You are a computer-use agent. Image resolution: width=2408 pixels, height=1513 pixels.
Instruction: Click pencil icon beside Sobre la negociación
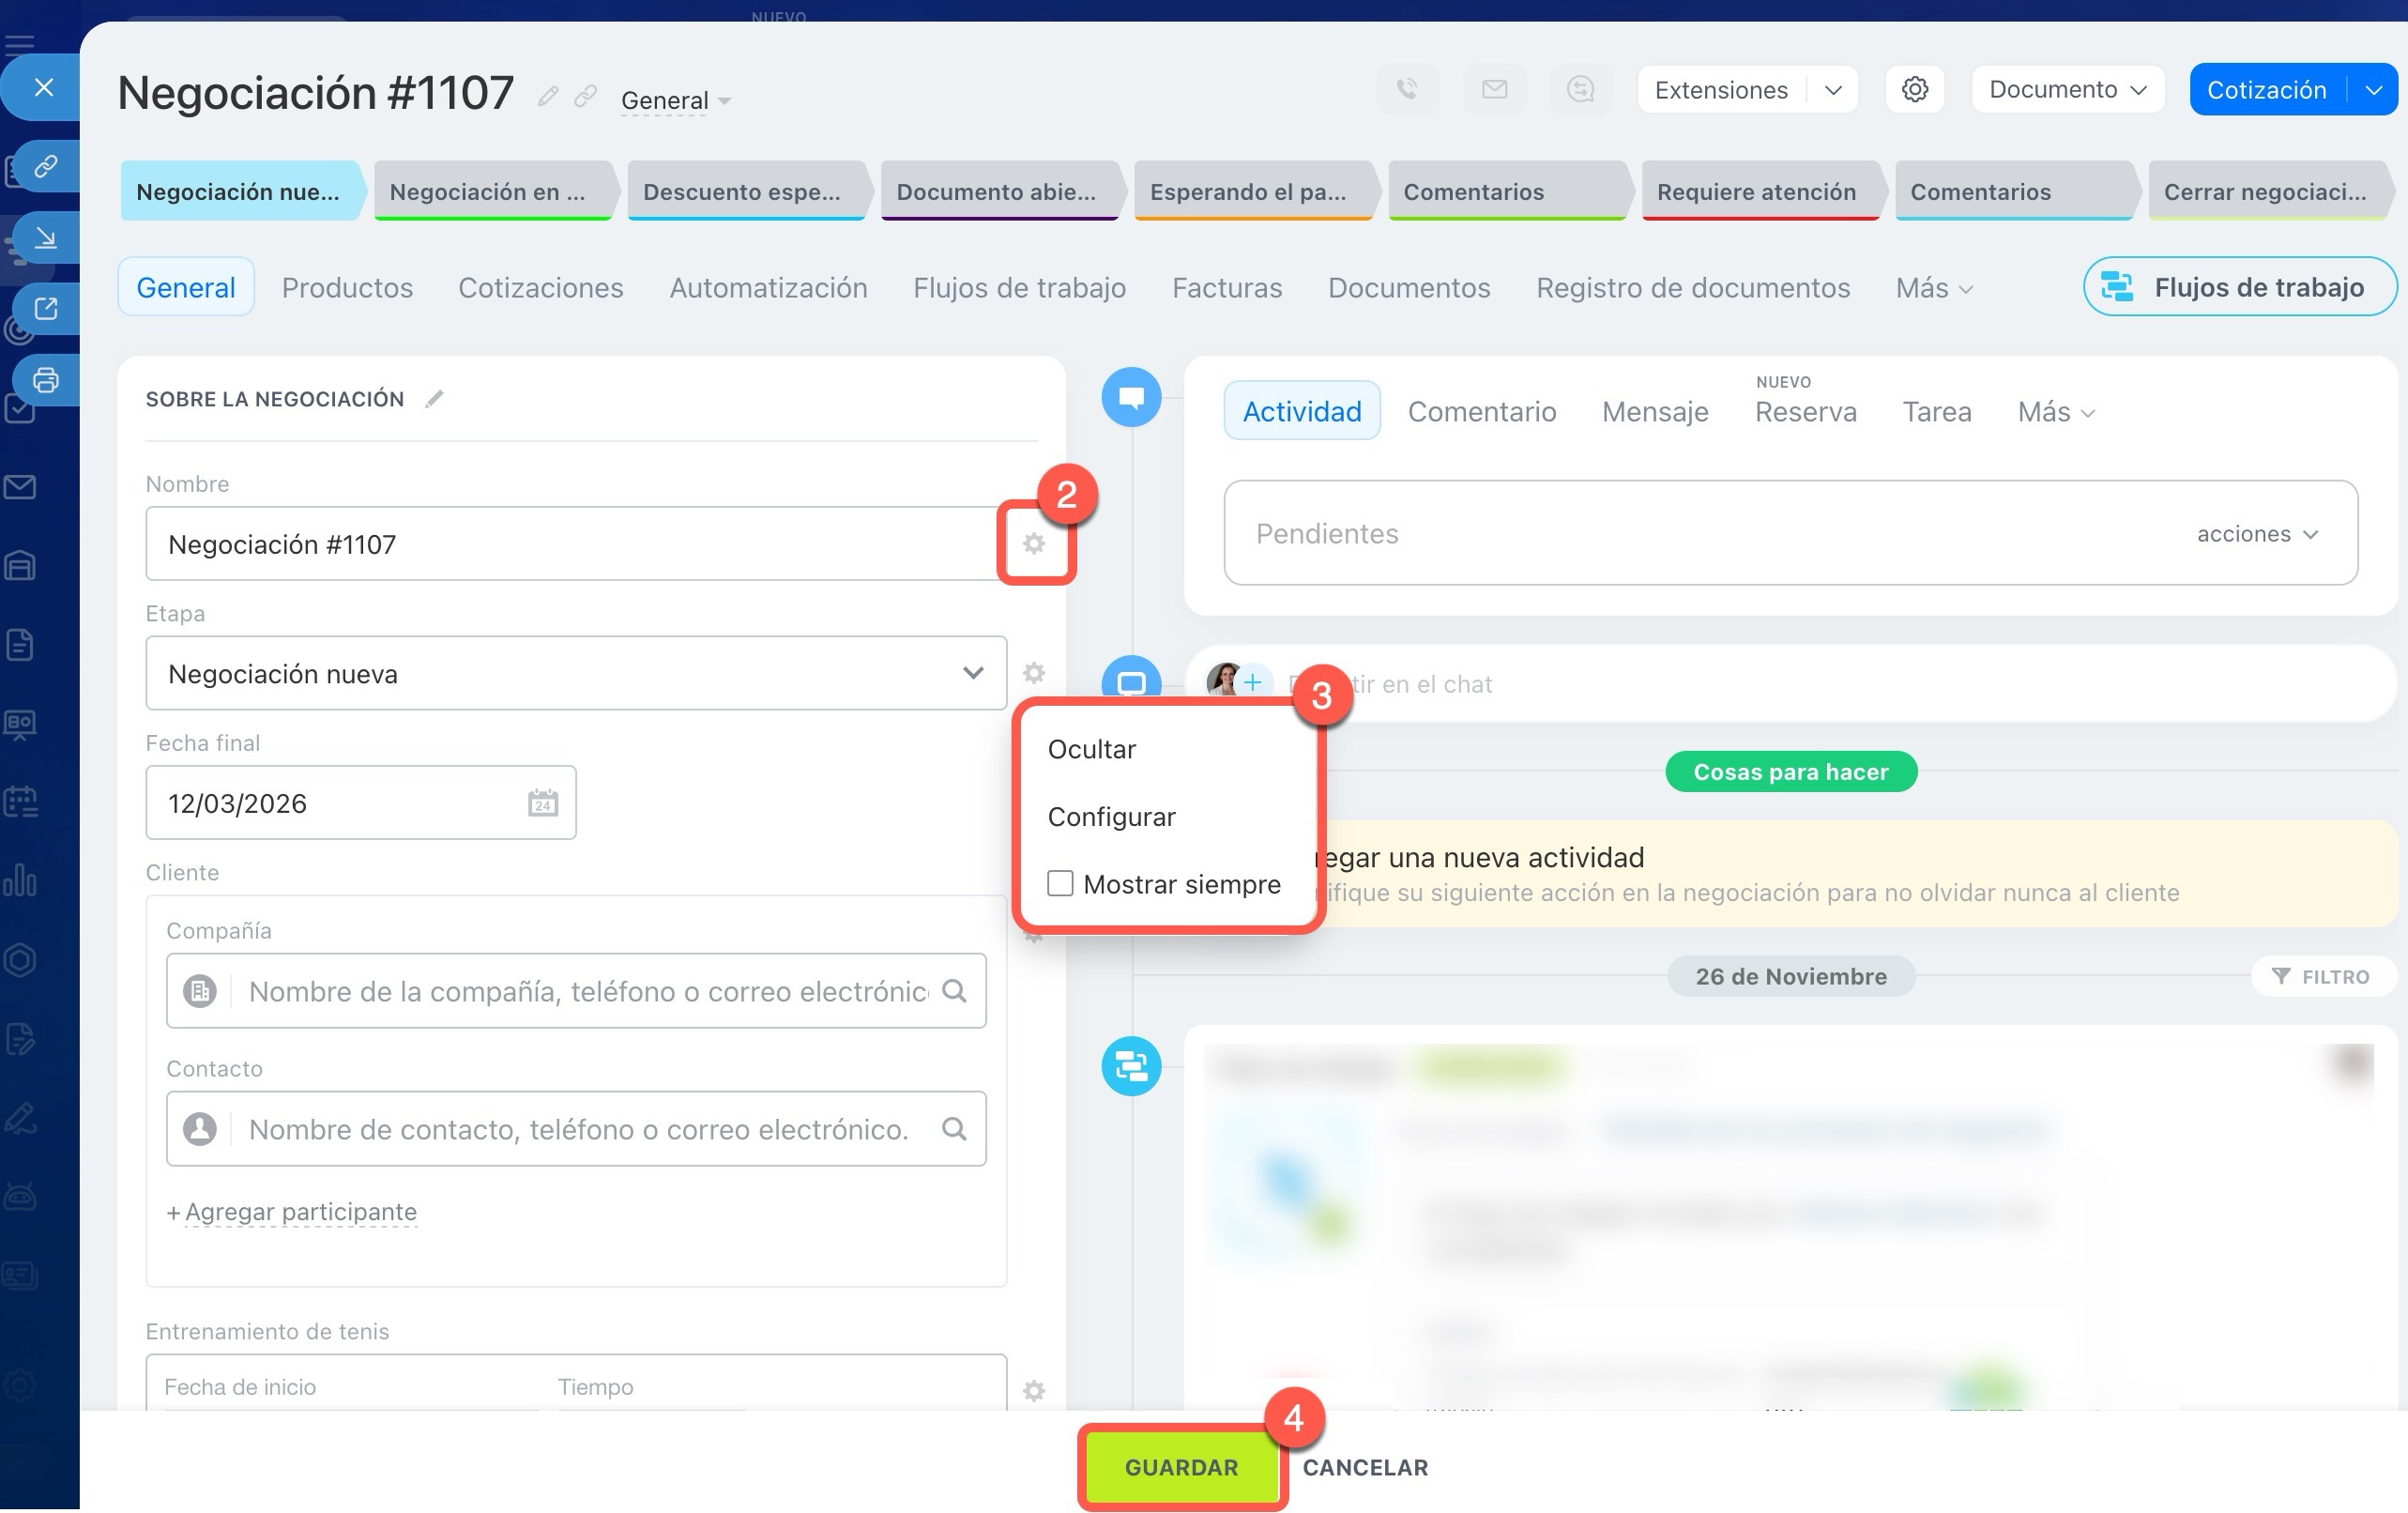(434, 399)
